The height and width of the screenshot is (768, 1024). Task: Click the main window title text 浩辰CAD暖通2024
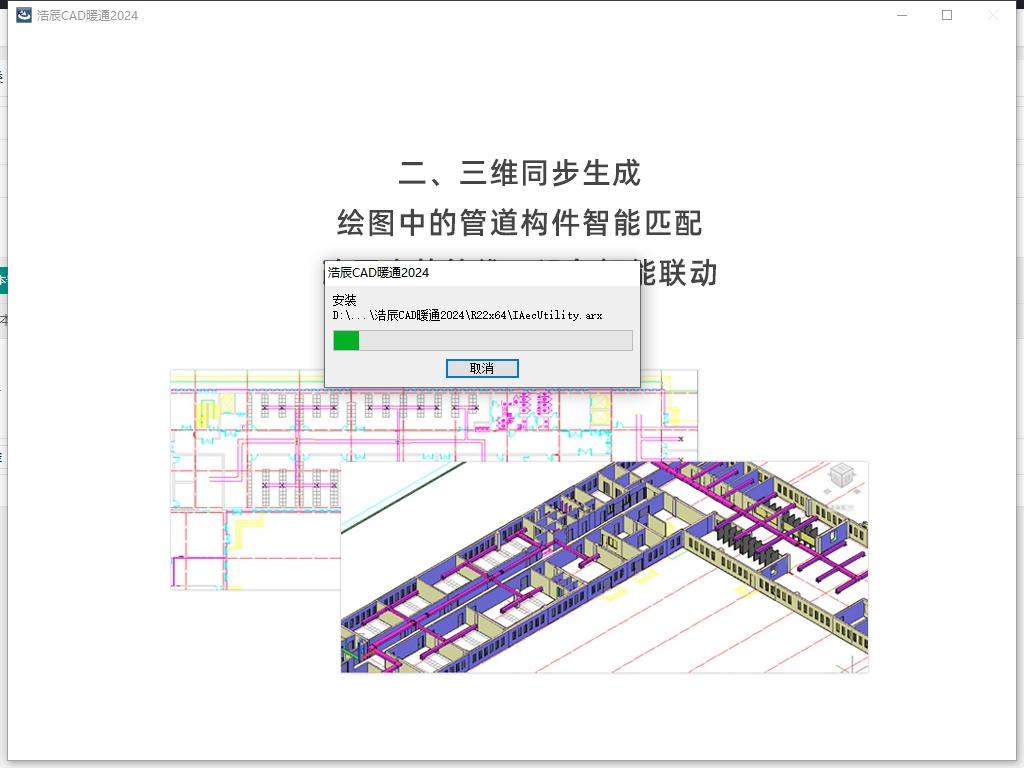pos(87,15)
